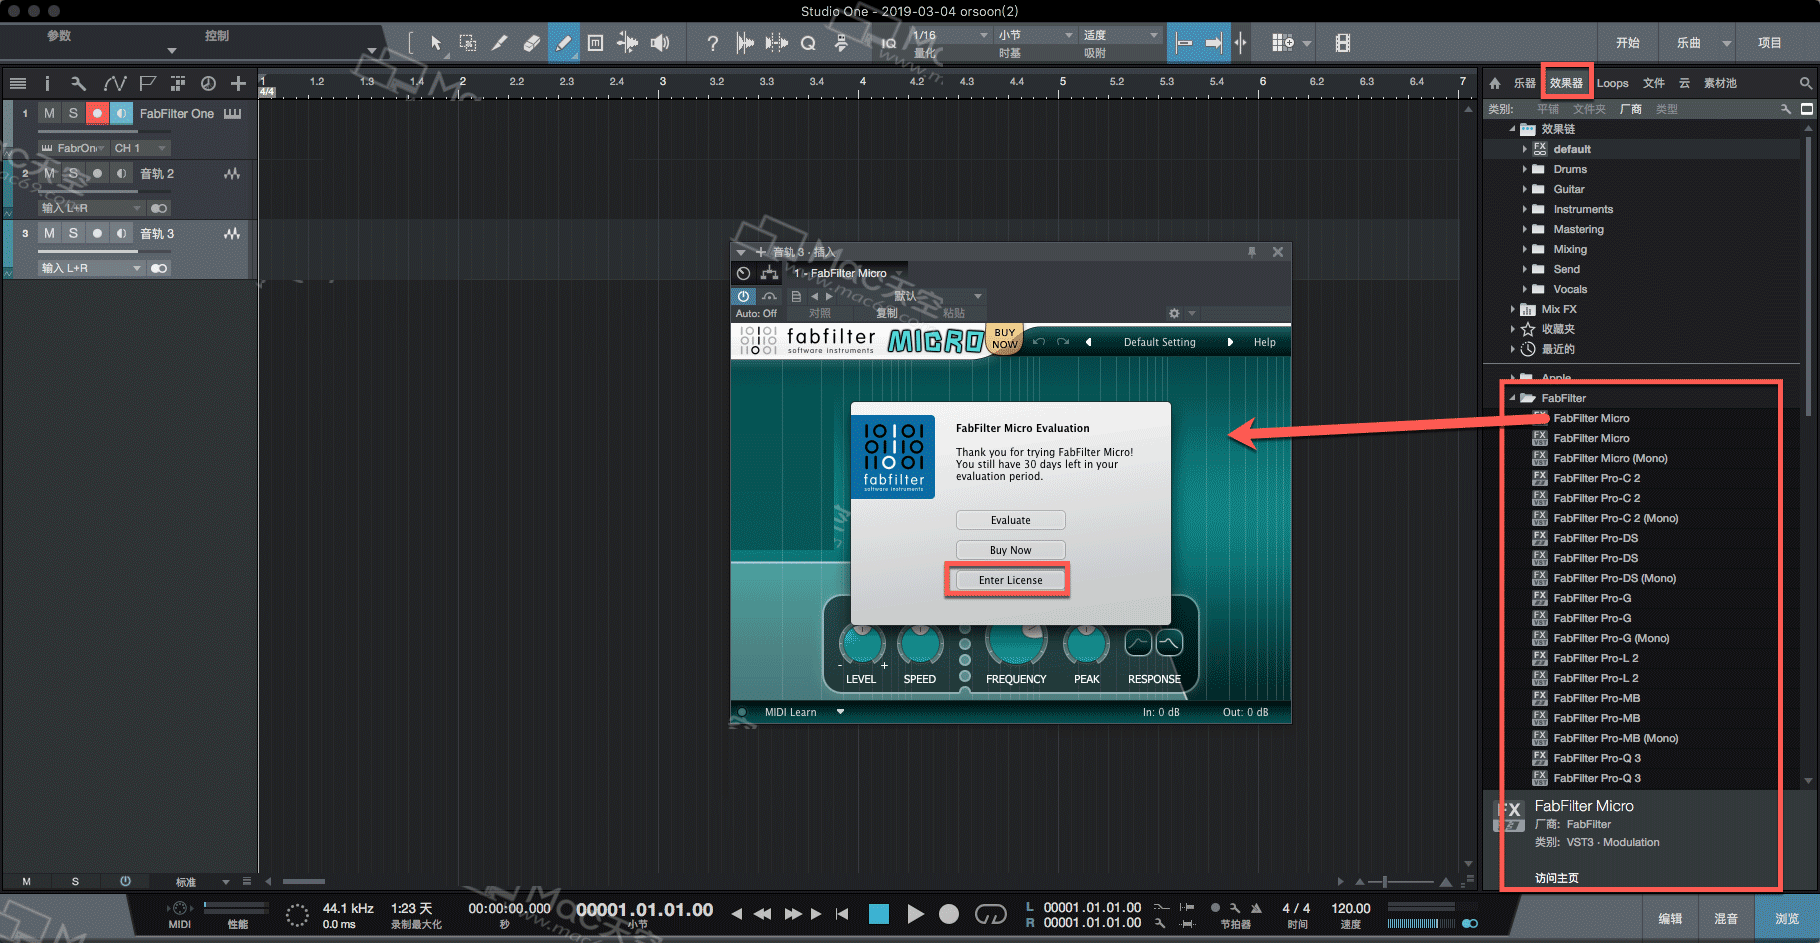Open plugin settings gear in FabFilter window
Image resolution: width=1820 pixels, height=943 pixels.
tap(1174, 313)
